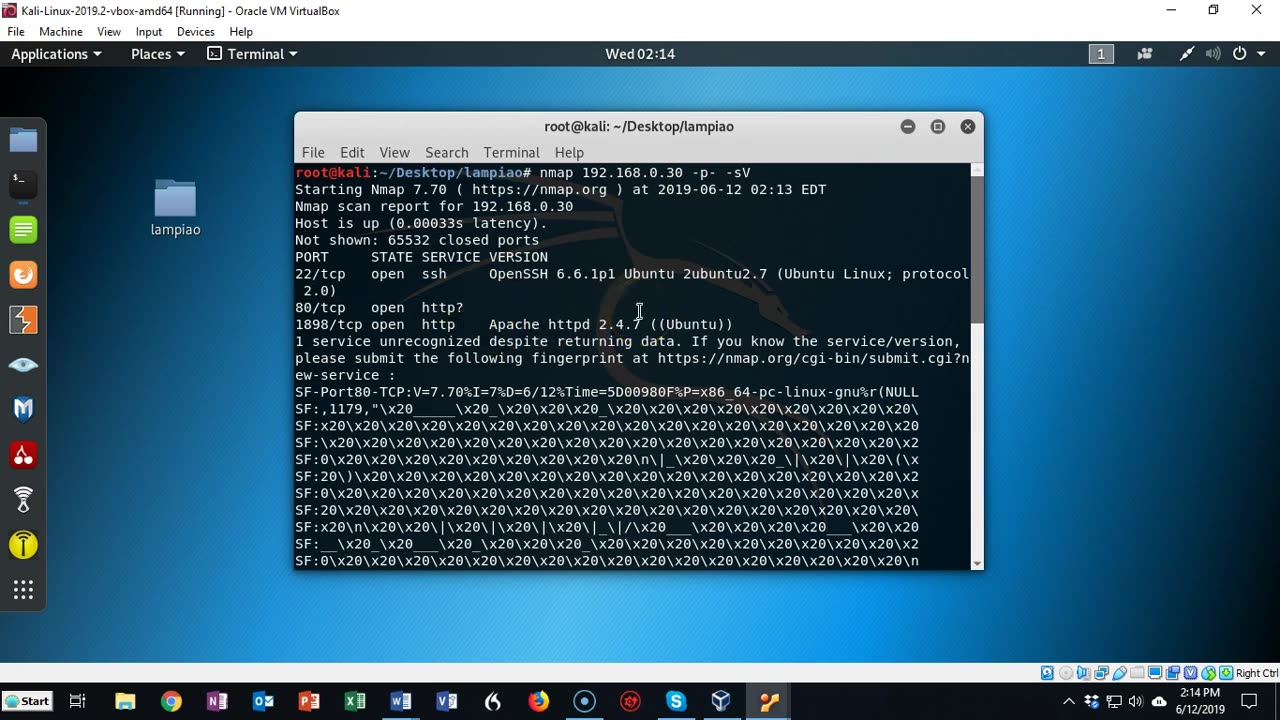Open Windows Start button

27,701
